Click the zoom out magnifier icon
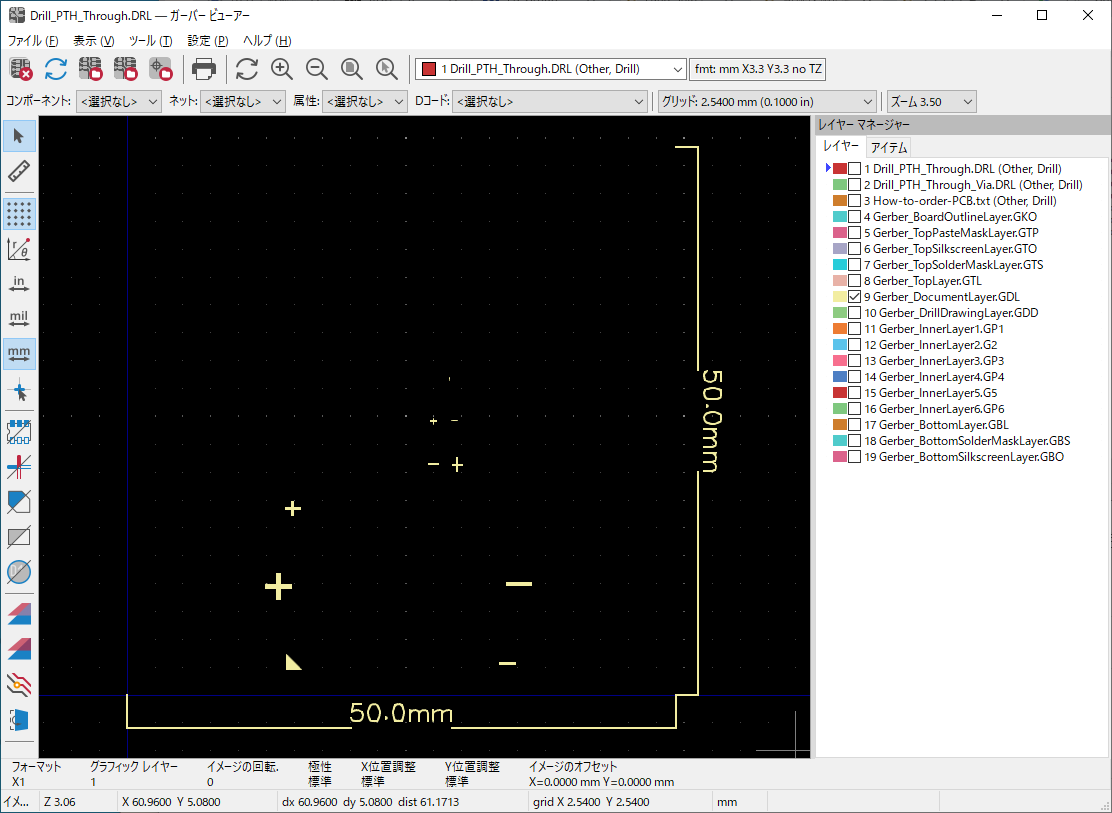 (317, 69)
